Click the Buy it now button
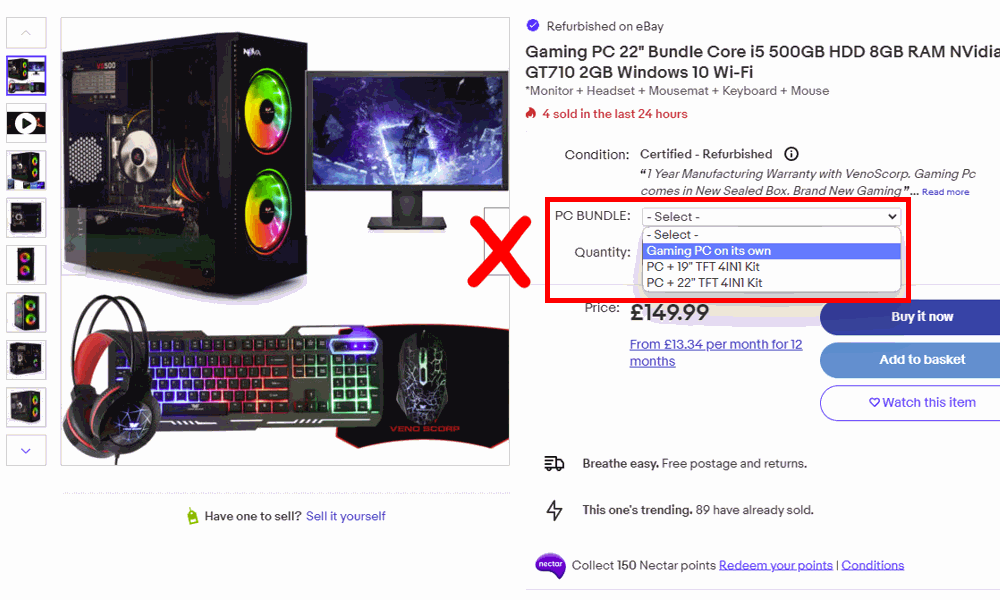Image resolution: width=1000 pixels, height=600 pixels. [922, 317]
